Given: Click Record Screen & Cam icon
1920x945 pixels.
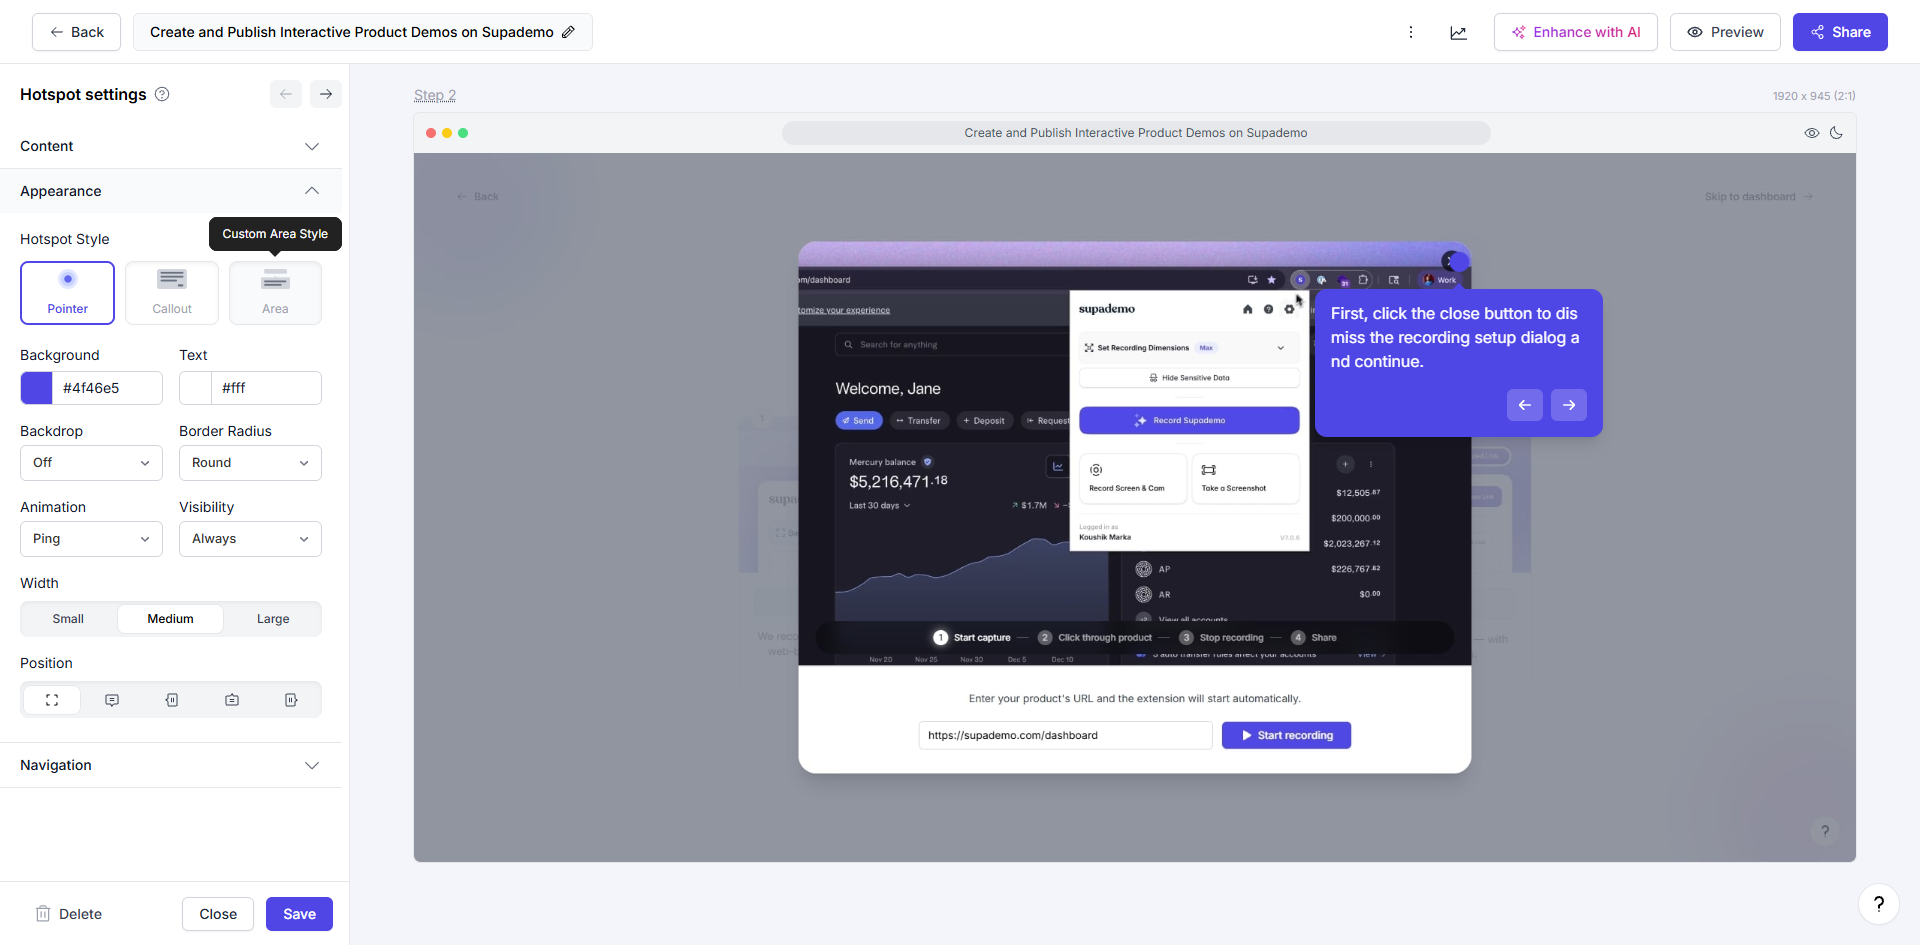Looking at the screenshot, I should tap(1096, 470).
